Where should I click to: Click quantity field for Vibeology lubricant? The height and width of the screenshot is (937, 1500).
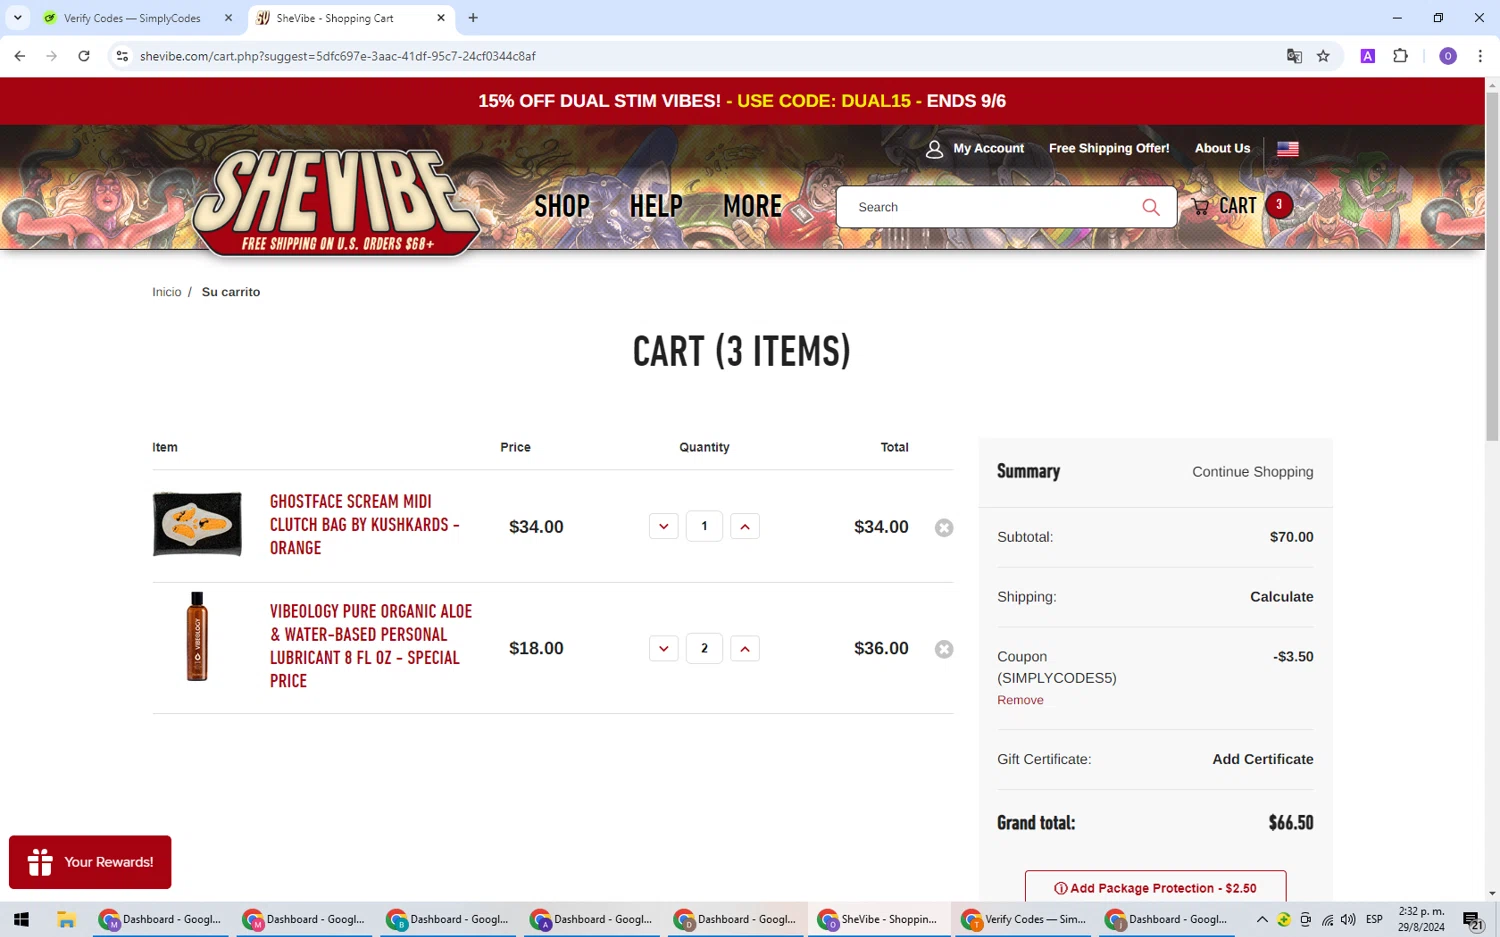pyautogui.click(x=704, y=648)
